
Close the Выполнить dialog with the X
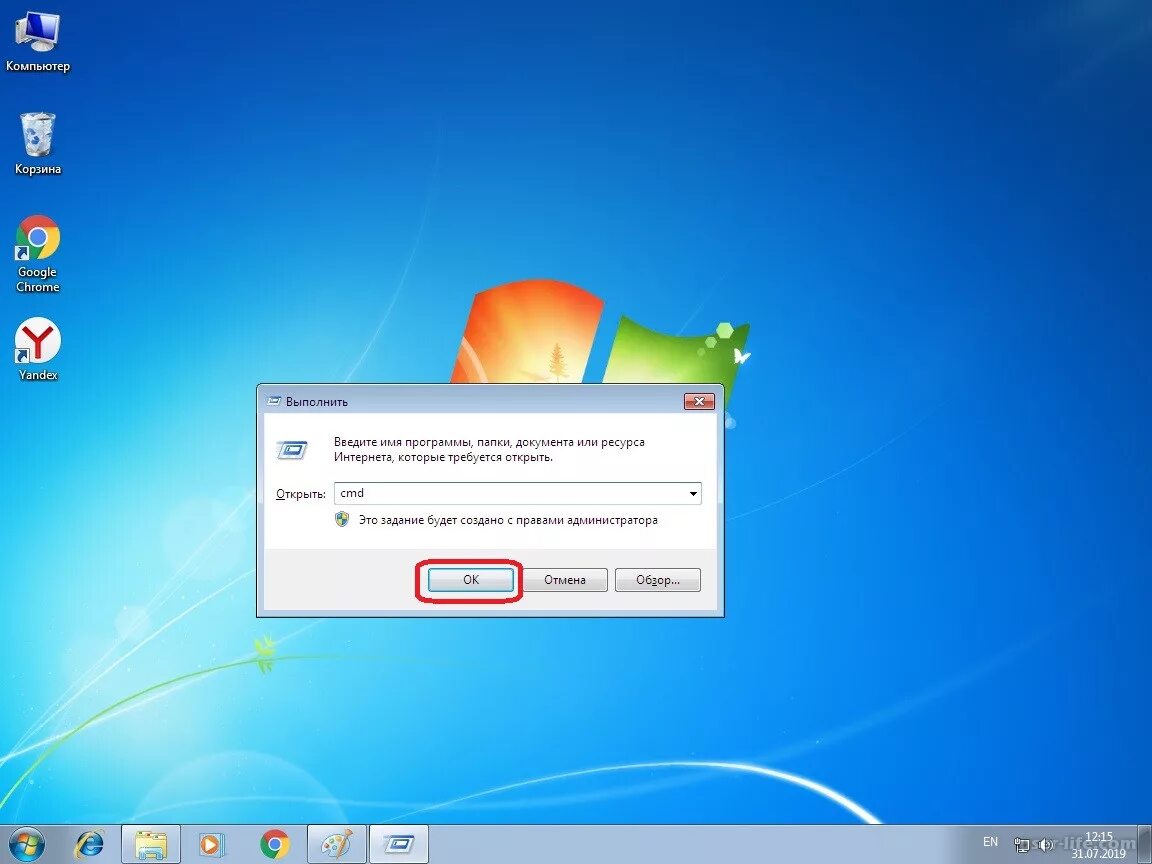pyautogui.click(x=699, y=401)
